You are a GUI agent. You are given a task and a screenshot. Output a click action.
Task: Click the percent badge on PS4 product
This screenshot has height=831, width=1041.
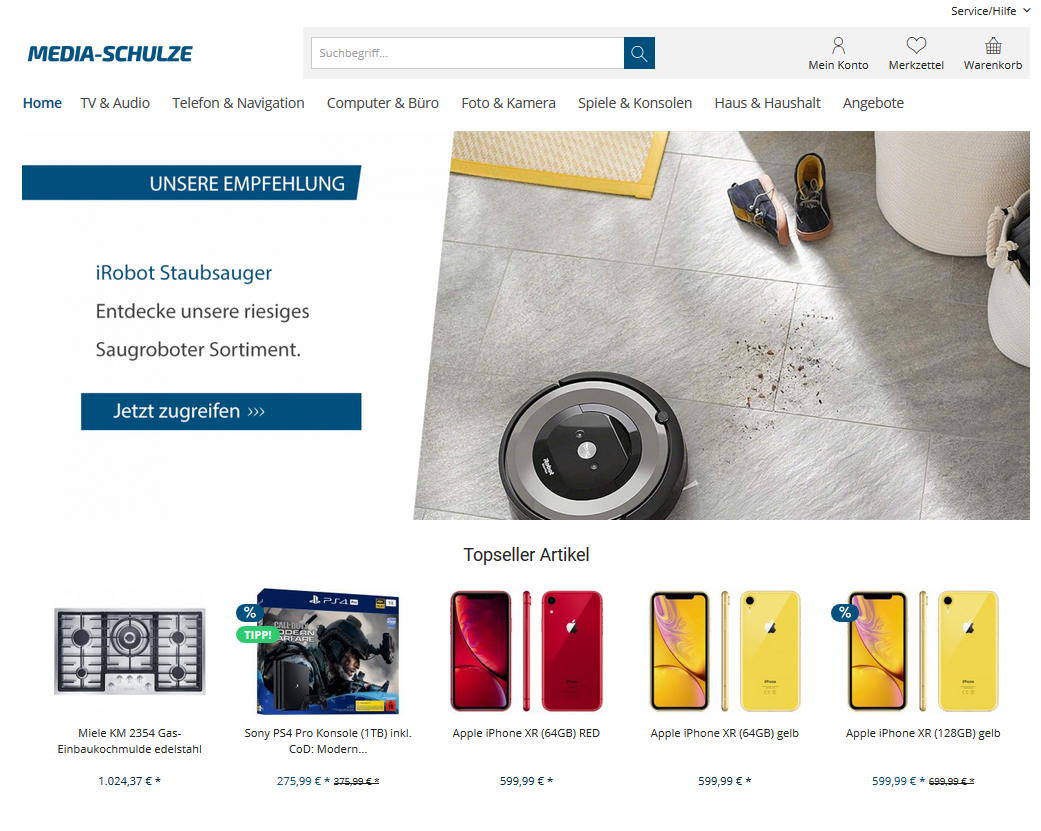pos(250,613)
